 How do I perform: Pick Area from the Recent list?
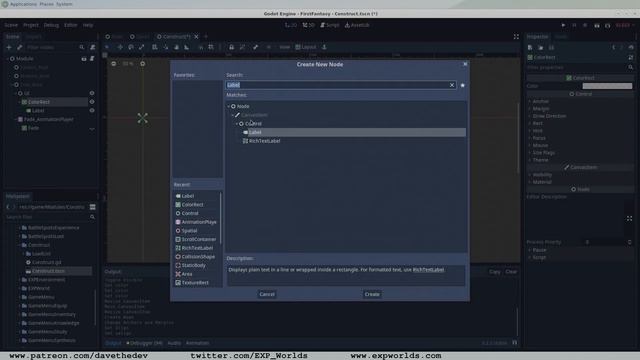pyautogui.click(x=187, y=274)
